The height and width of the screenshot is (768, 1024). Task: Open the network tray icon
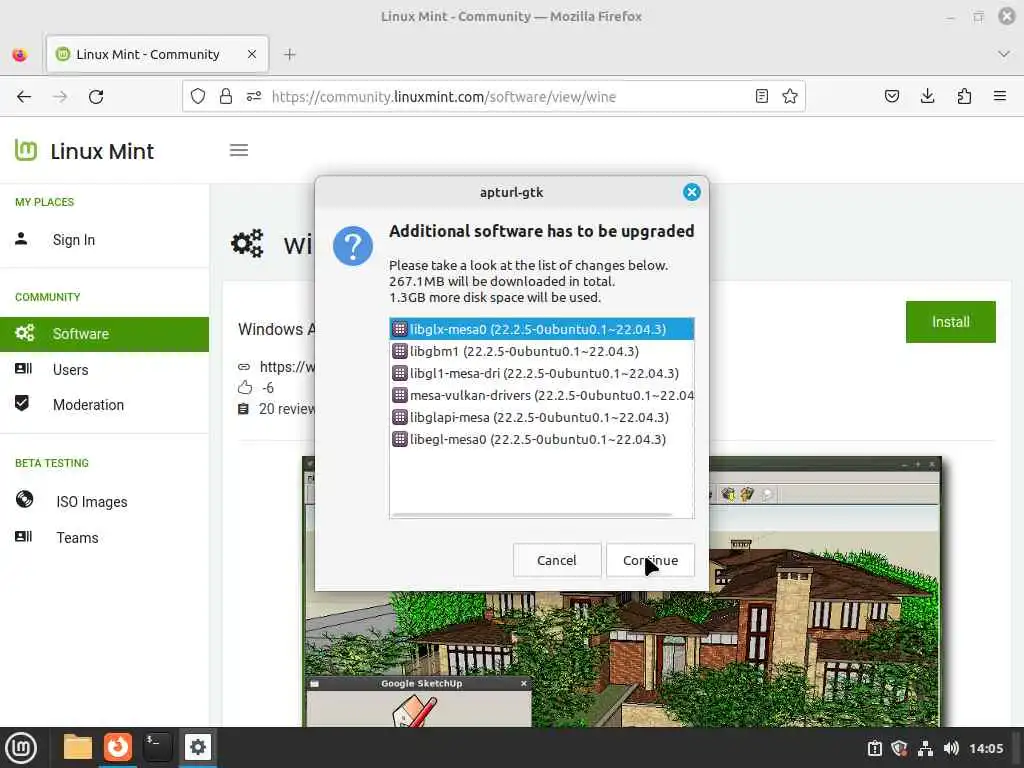tap(925, 748)
